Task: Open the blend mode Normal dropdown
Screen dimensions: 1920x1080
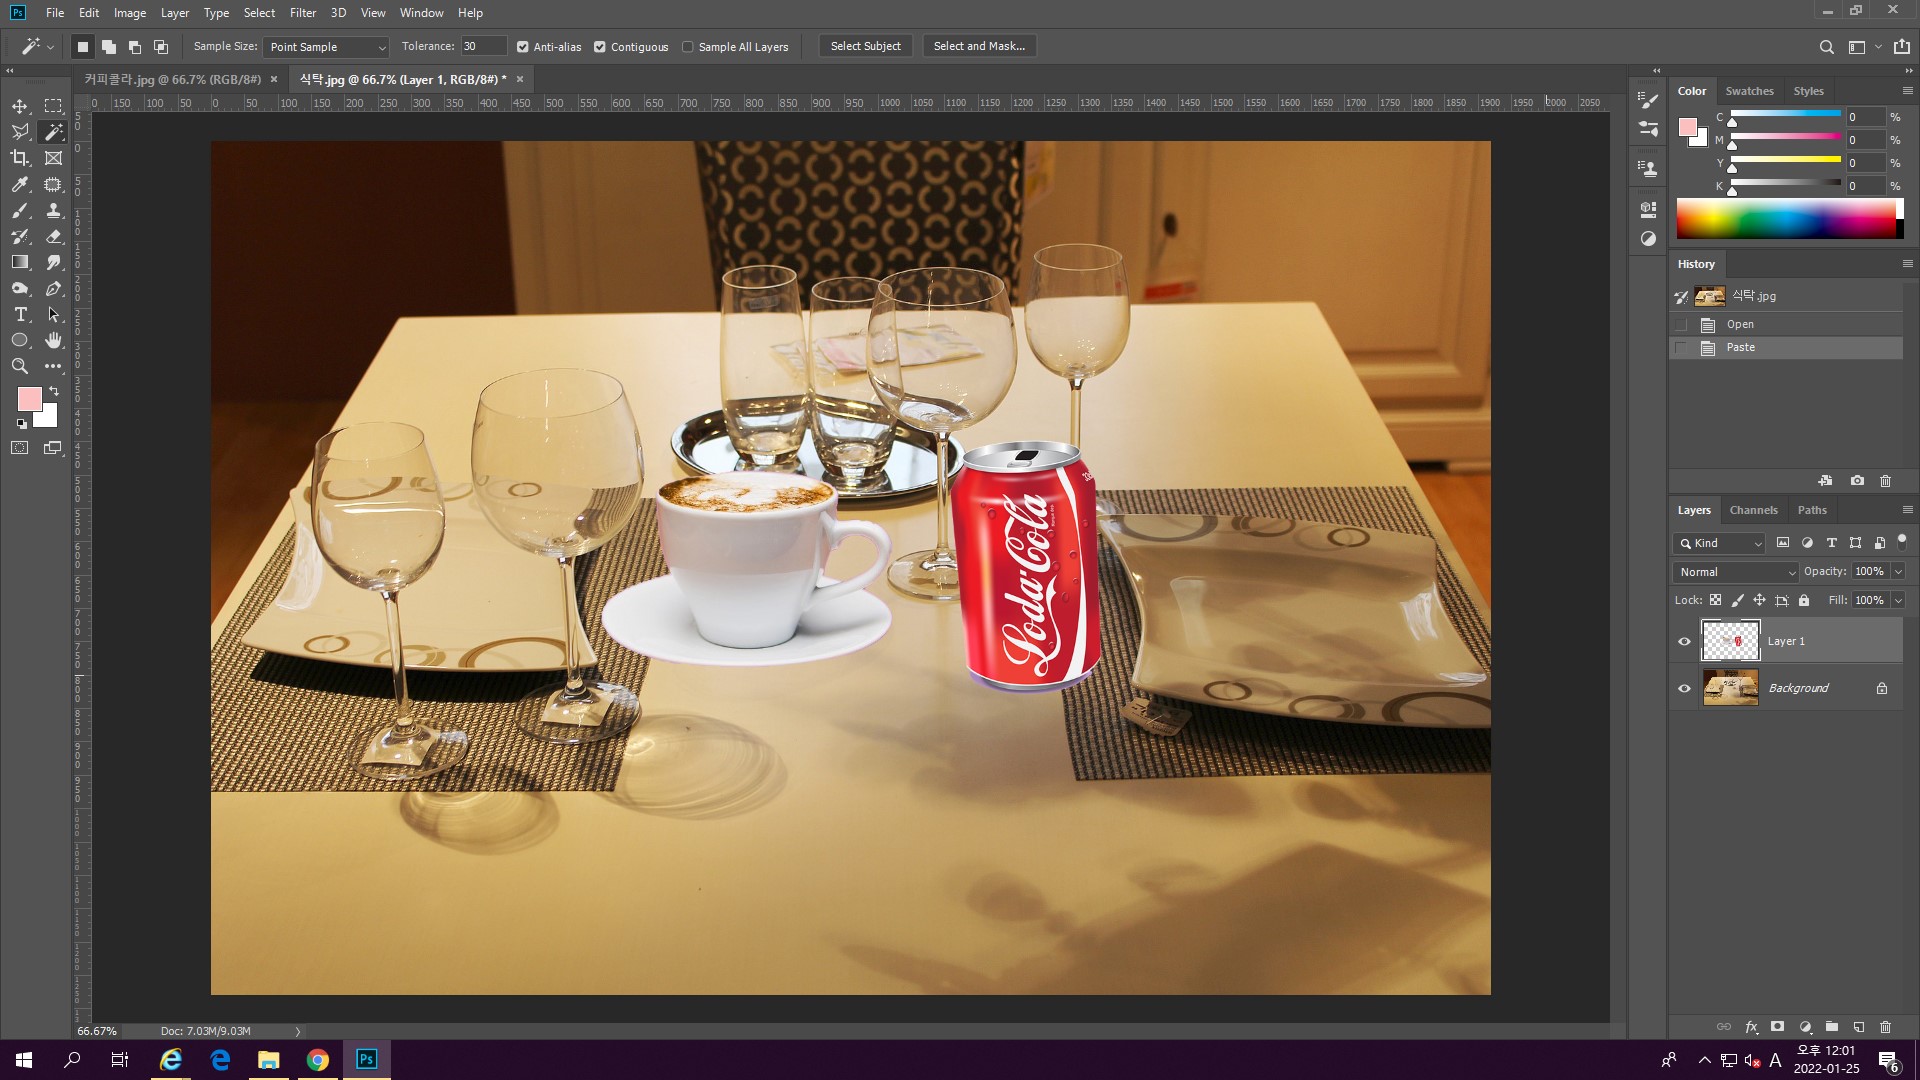Action: pyautogui.click(x=1736, y=572)
